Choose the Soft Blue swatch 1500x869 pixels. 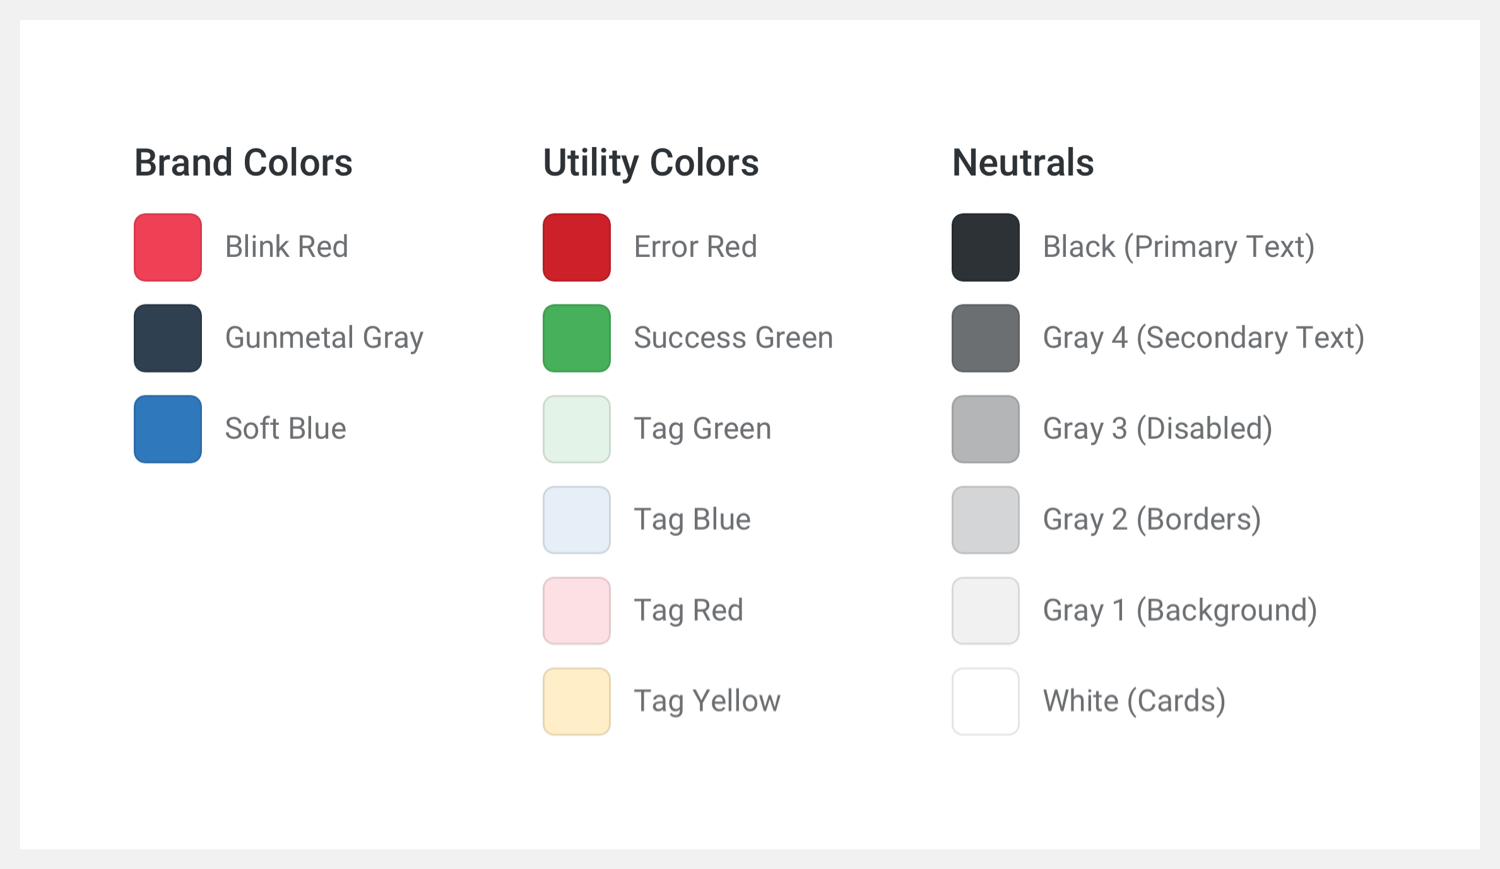click(x=168, y=429)
